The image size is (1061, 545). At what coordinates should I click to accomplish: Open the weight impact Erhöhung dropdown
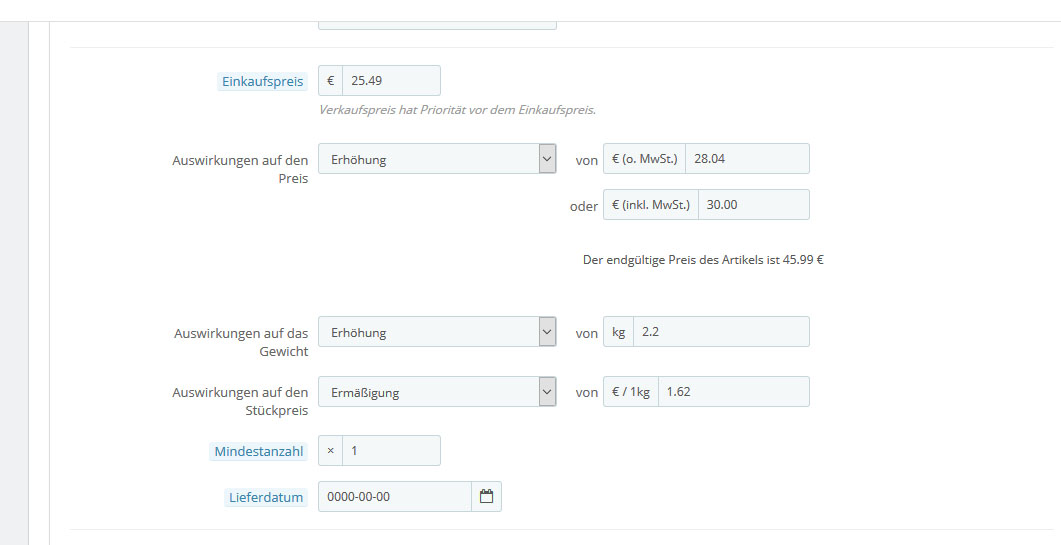pyautogui.click(x=436, y=332)
